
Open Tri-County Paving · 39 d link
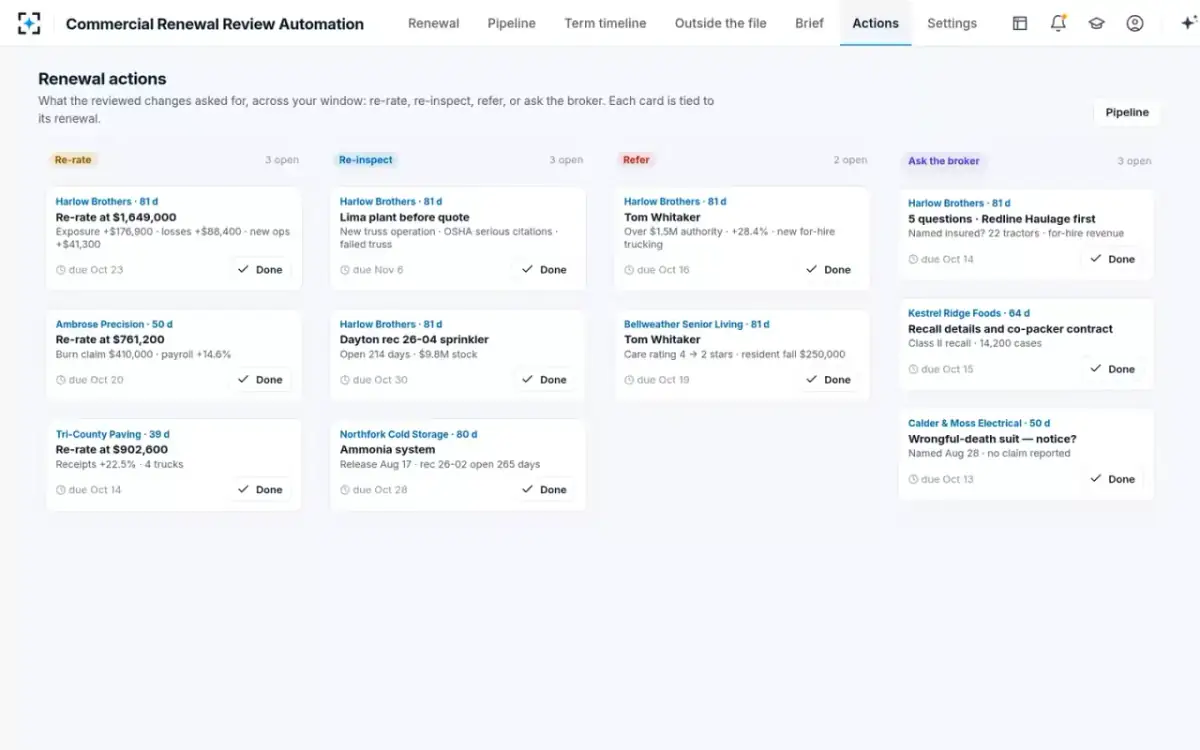[x=112, y=434]
